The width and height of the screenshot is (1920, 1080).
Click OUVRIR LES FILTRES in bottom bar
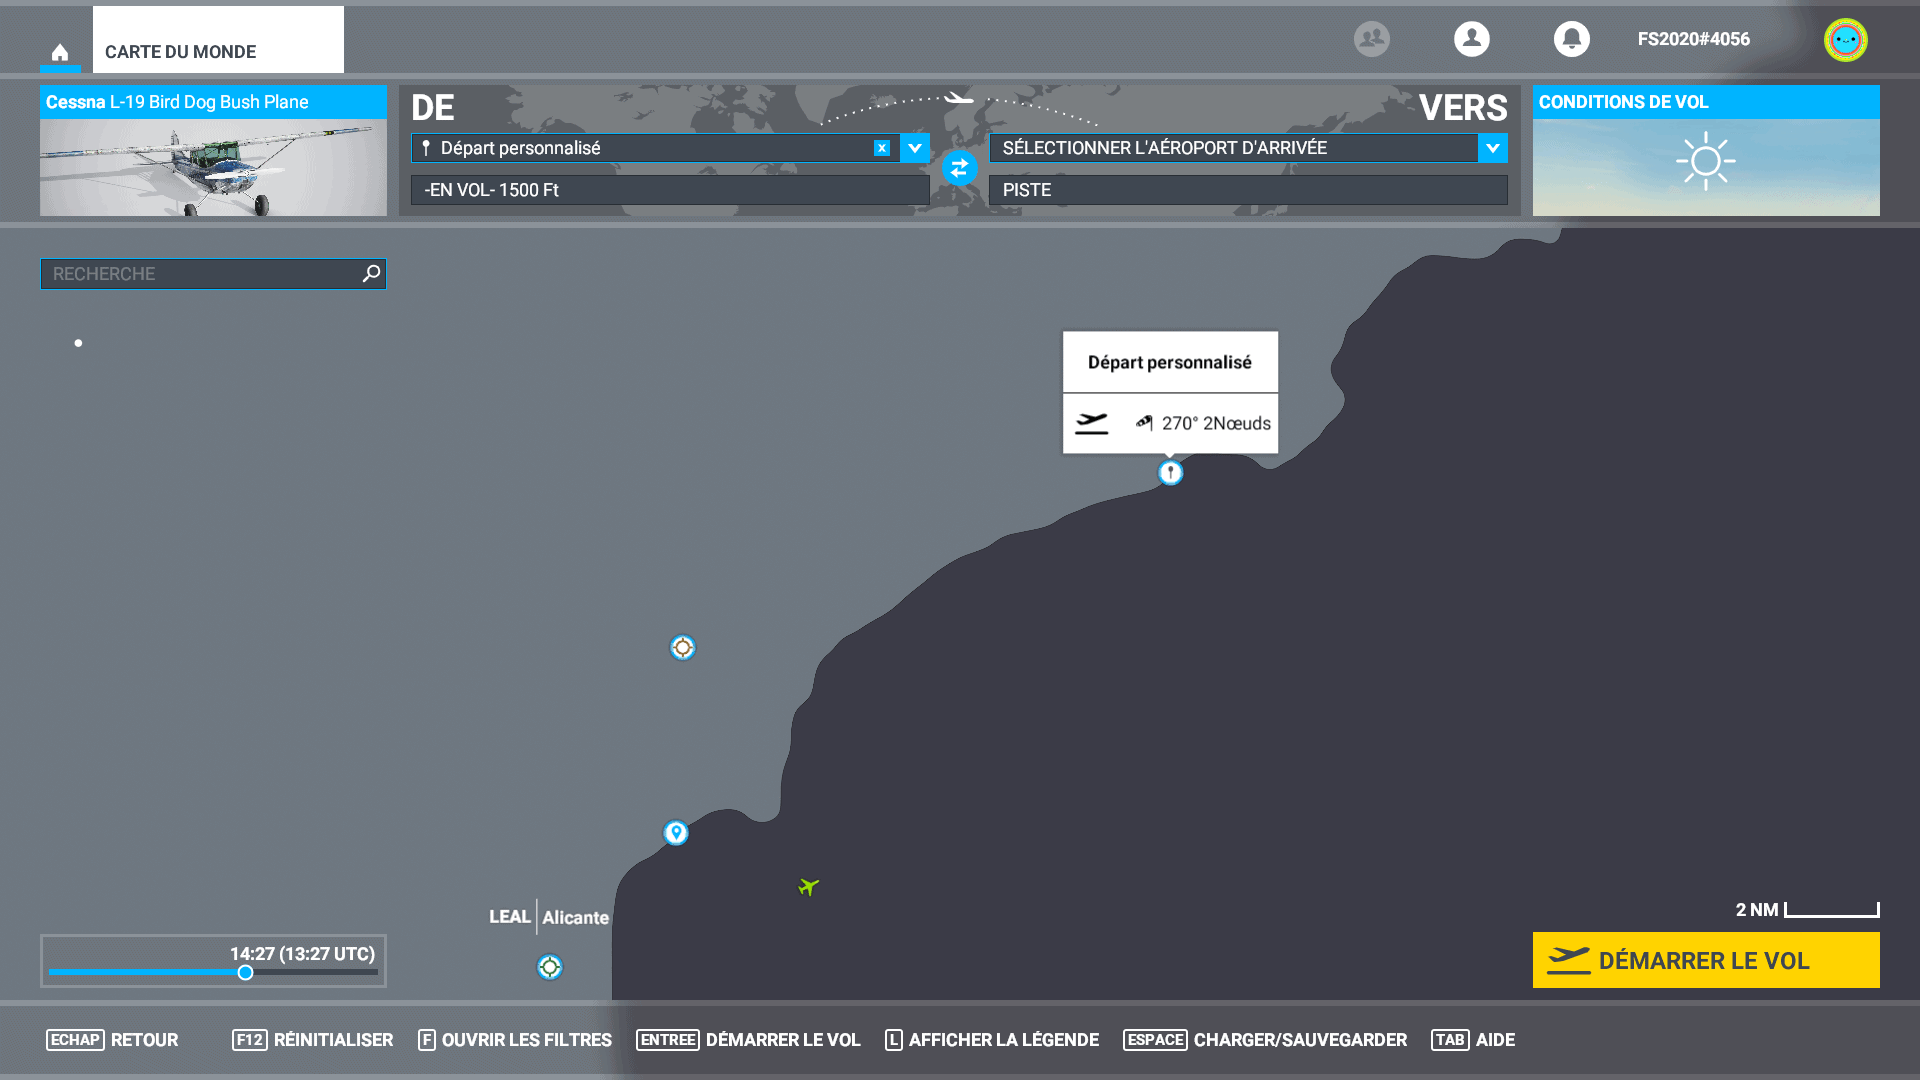[x=514, y=1040]
